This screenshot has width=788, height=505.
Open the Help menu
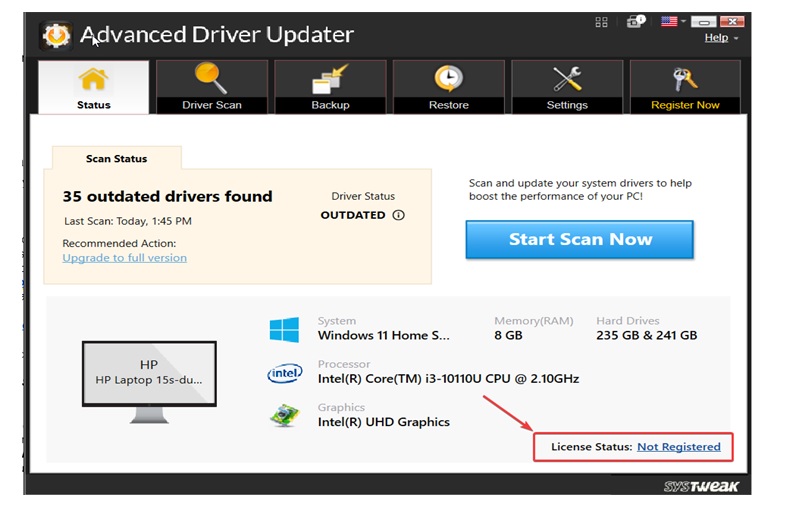tap(716, 38)
